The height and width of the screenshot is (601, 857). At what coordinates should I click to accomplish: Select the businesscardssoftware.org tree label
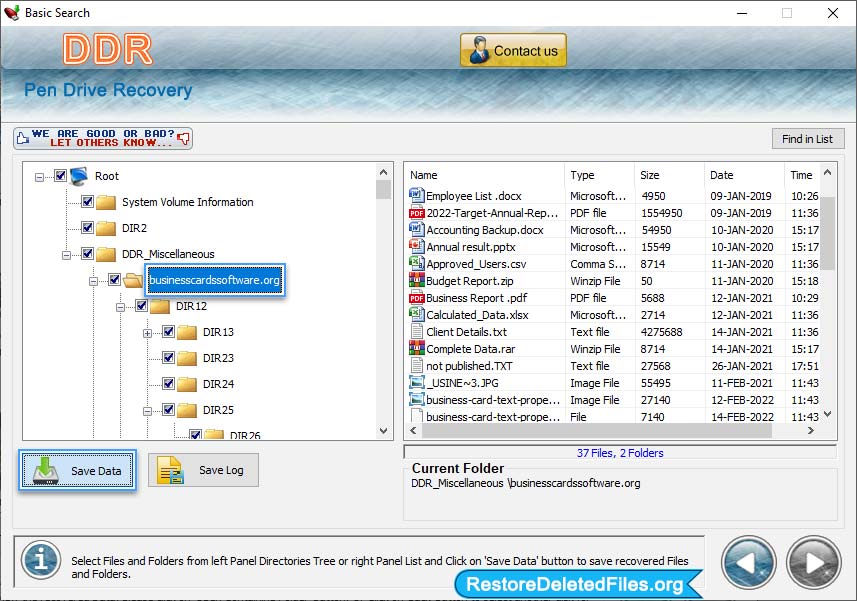(214, 280)
